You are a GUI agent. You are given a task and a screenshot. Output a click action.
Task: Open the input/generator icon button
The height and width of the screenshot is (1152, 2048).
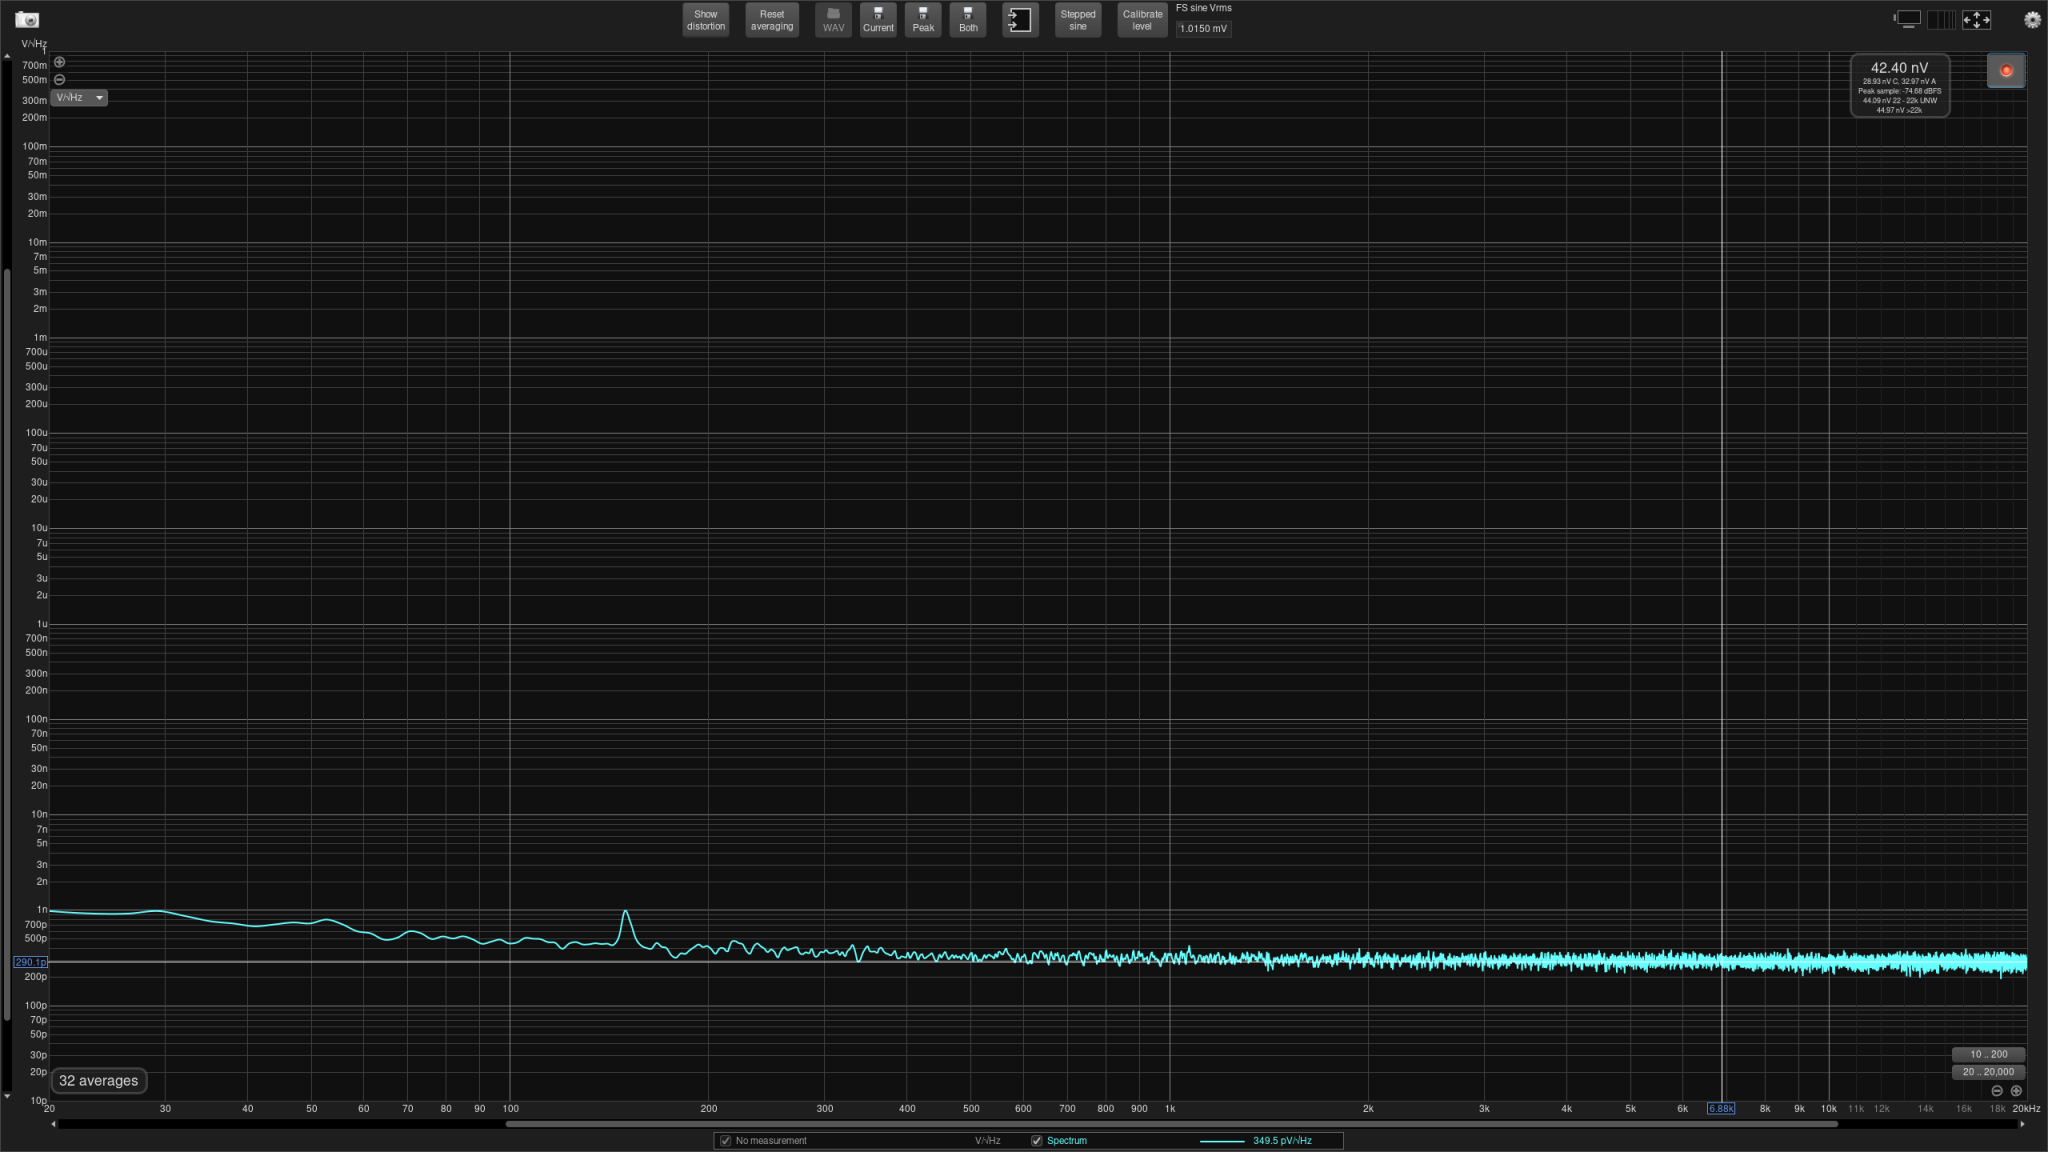click(1020, 20)
